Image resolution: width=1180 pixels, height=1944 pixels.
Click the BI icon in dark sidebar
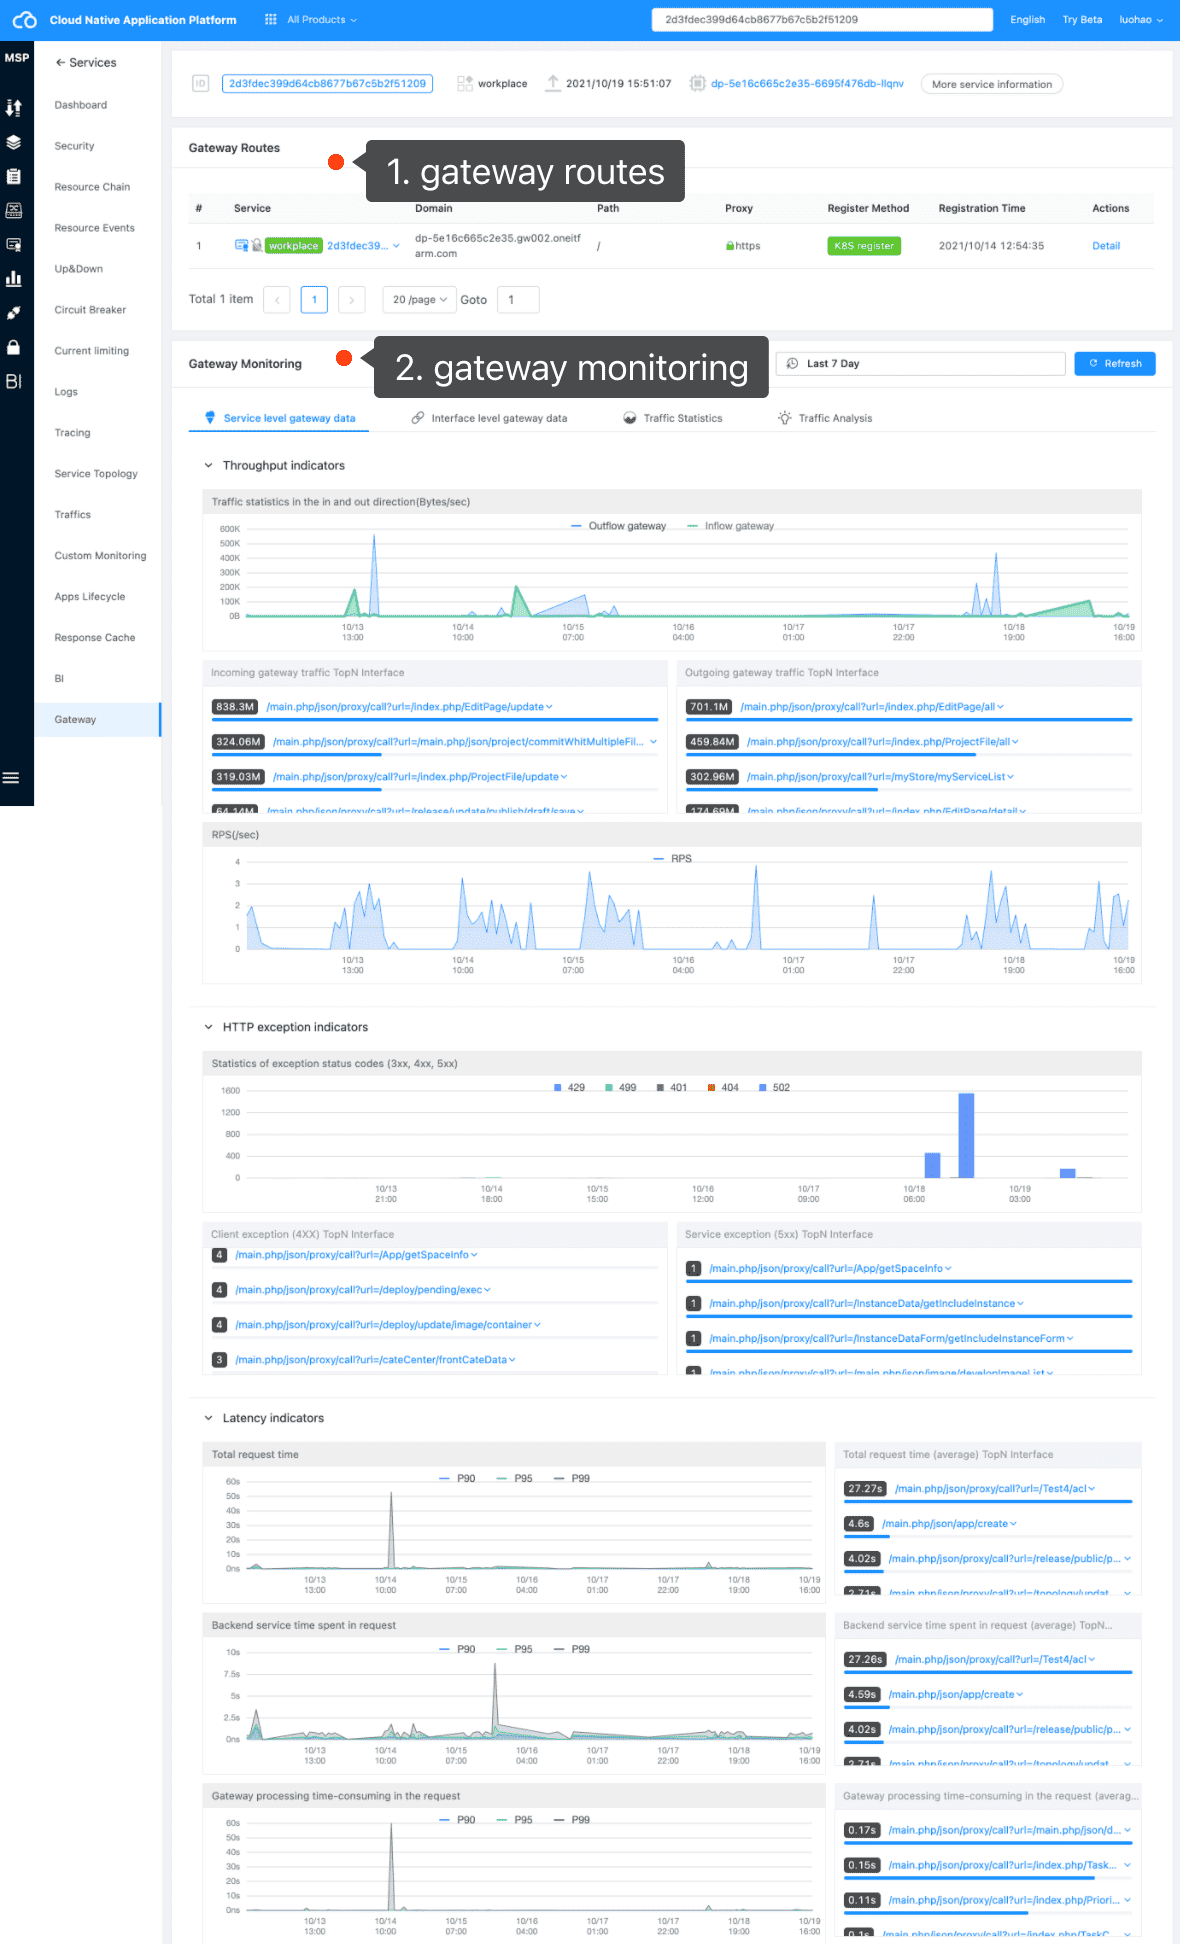(x=14, y=381)
